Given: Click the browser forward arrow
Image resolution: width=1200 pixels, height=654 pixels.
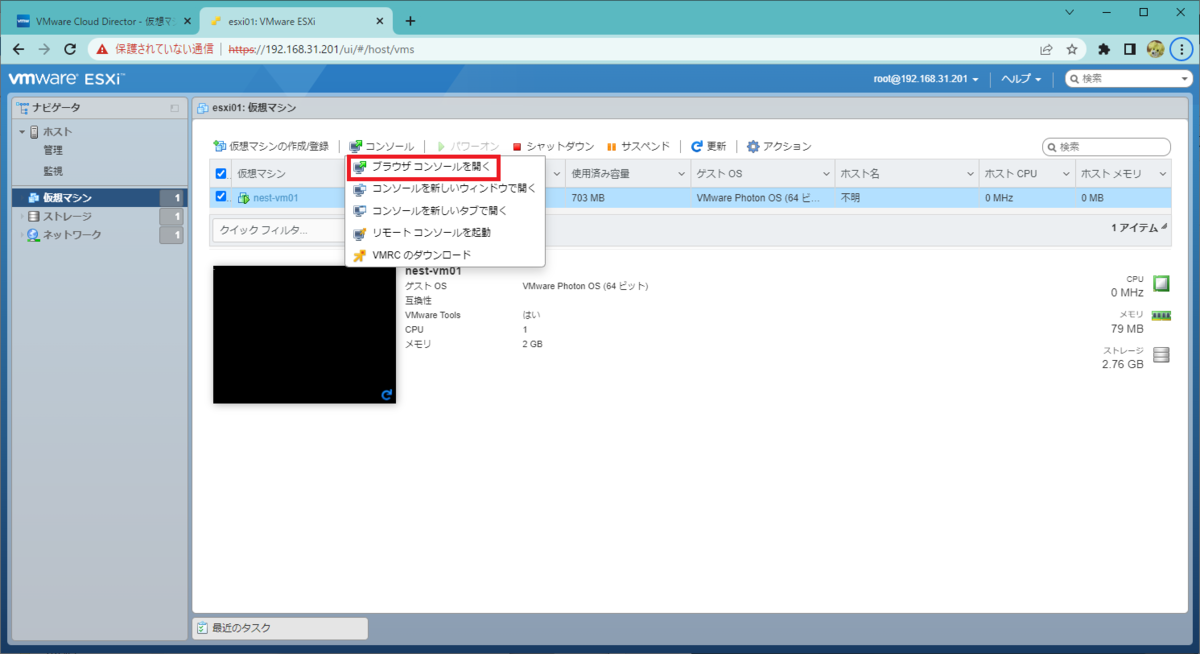Looking at the screenshot, I should point(44,48).
